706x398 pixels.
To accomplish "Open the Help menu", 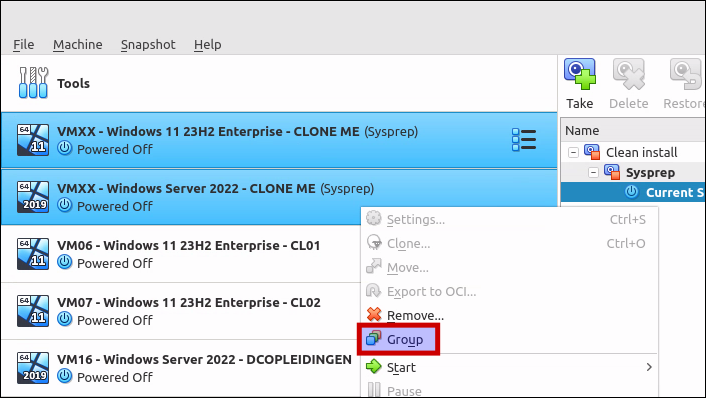I will 208,45.
